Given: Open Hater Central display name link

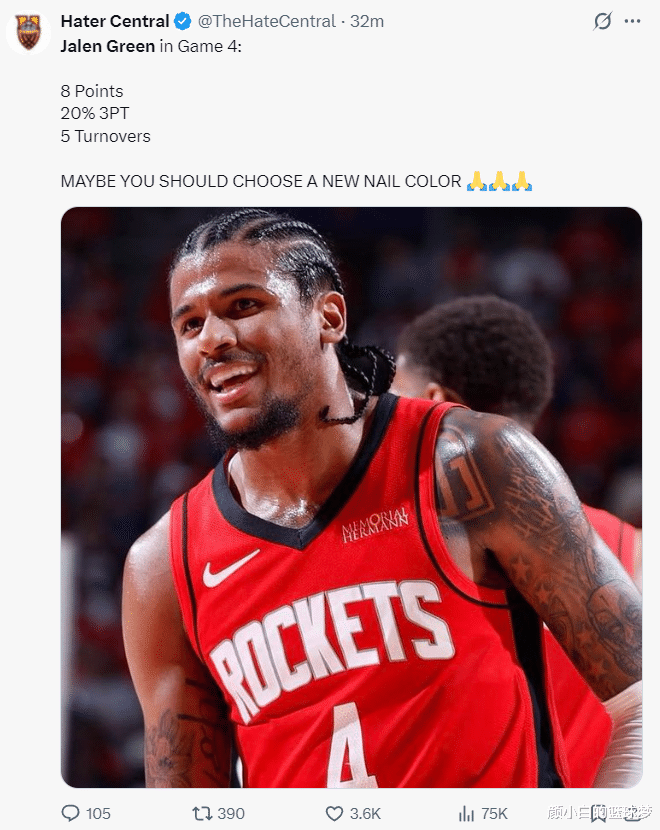Looking at the screenshot, I should [x=115, y=21].
